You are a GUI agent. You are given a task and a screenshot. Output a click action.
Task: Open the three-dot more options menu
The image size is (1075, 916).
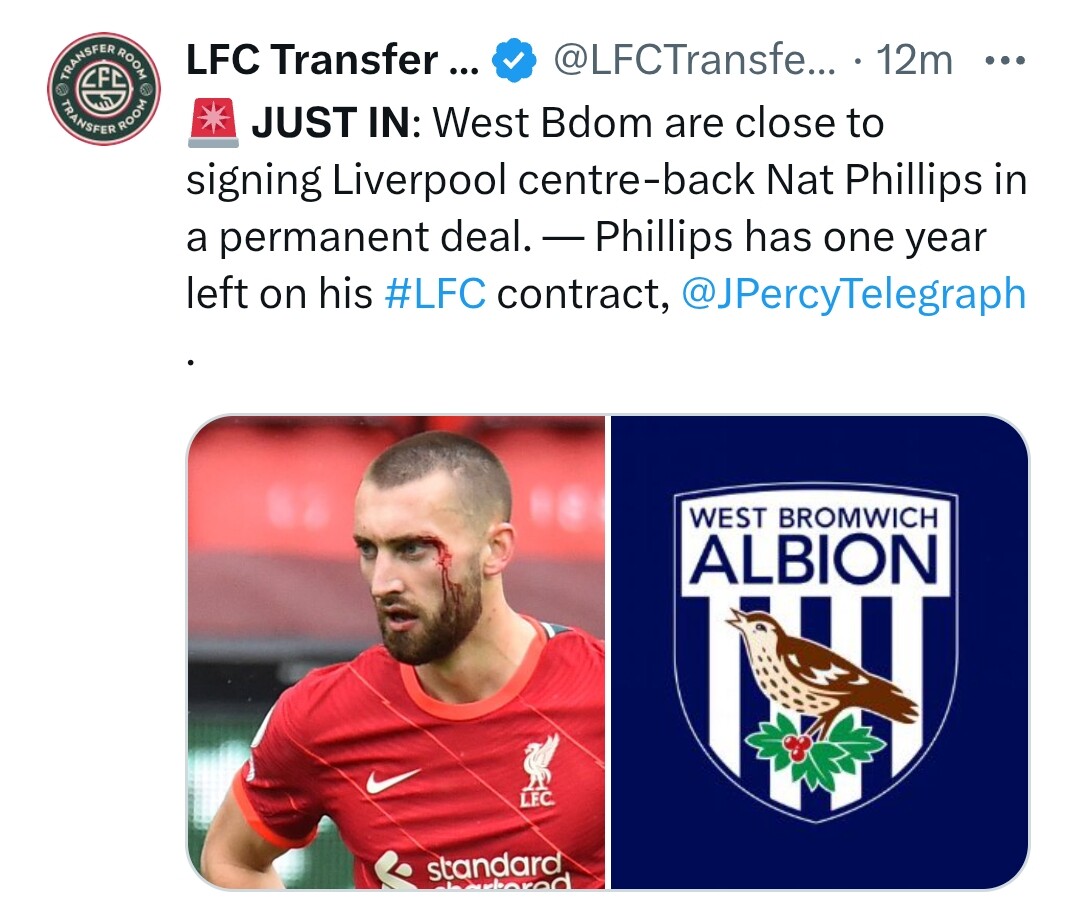(x=1004, y=61)
